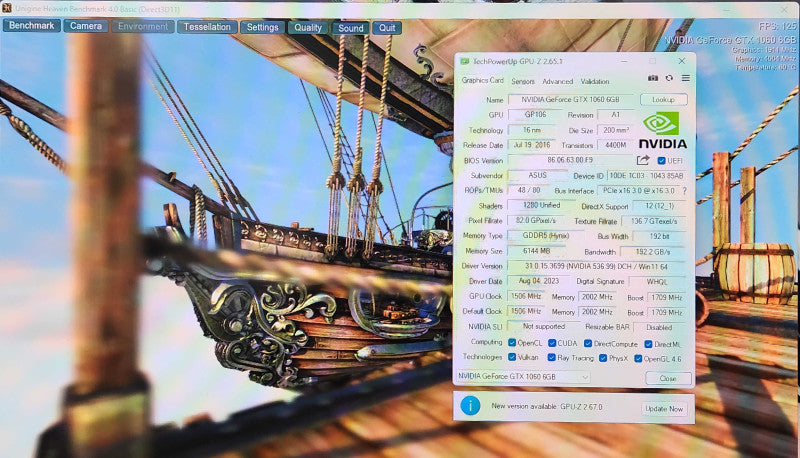The image size is (800, 458).
Task: Open the Quality menu in Heaven
Action: [308, 28]
